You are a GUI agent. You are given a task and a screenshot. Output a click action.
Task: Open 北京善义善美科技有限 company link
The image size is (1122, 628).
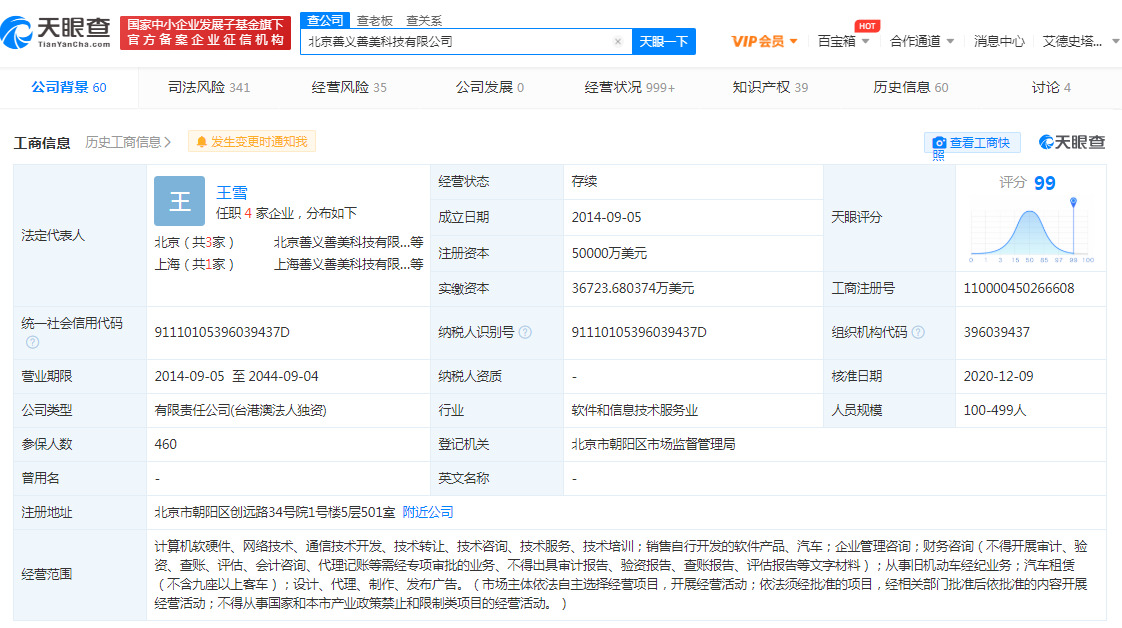tap(348, 242)
